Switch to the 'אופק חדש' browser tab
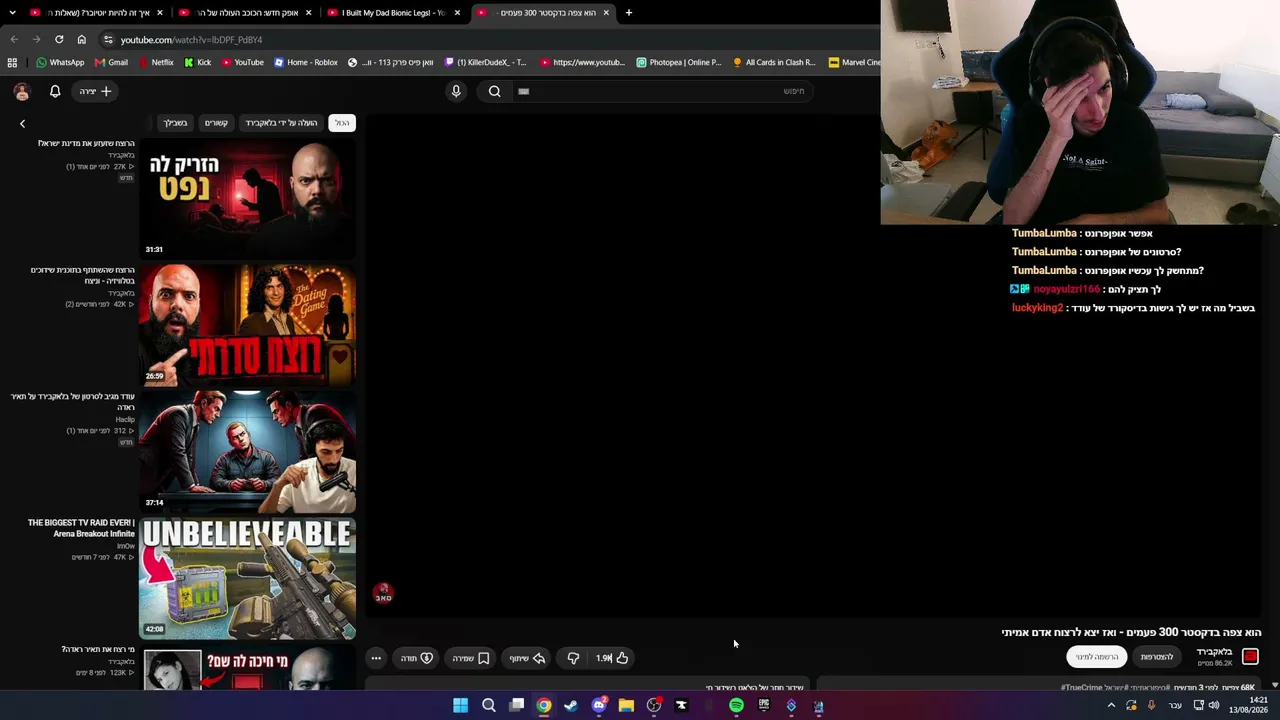This screenshot has width=1280, height=720. tap(246, 12)
